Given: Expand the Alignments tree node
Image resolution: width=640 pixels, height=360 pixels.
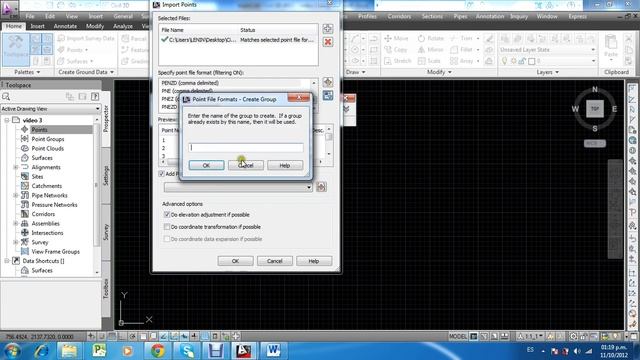Looking at the screenshot, I should point(16,167).
